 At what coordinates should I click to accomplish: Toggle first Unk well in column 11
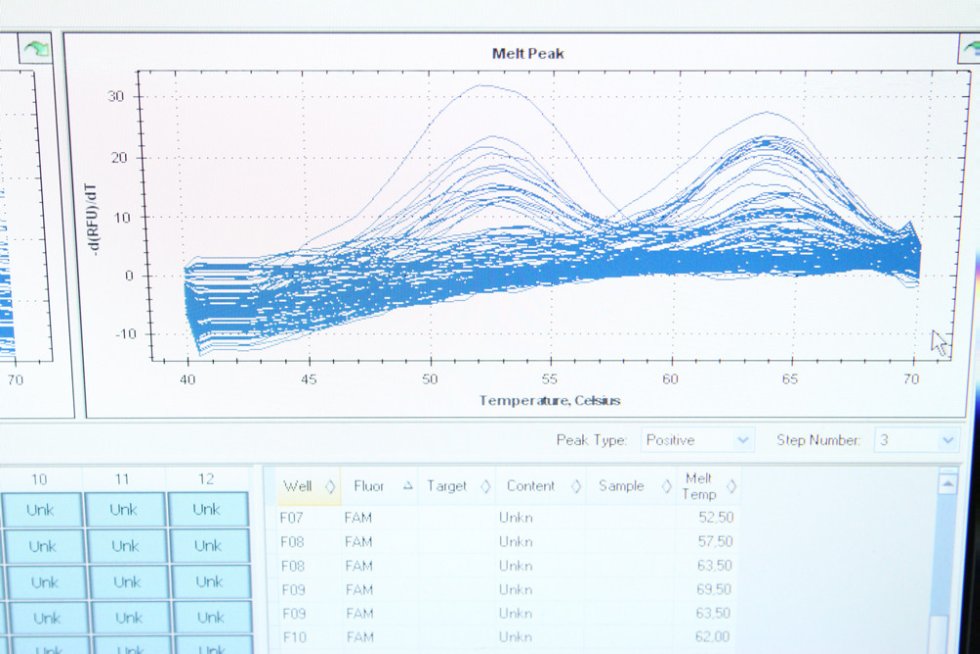point(124,510)
